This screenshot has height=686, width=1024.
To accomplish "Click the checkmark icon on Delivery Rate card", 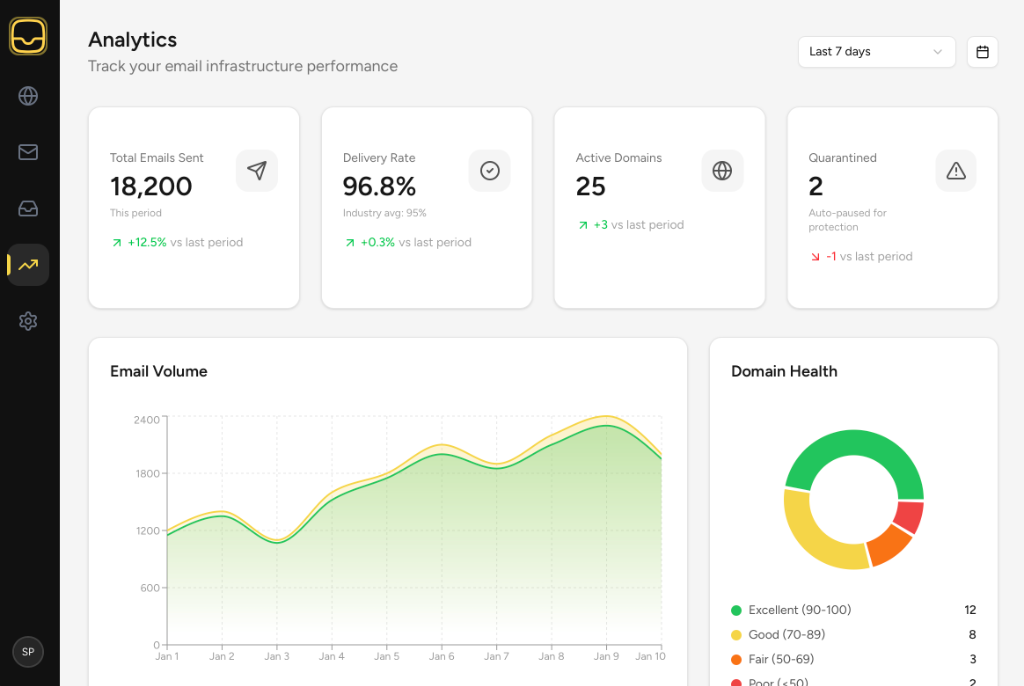I will click(489, 171).
